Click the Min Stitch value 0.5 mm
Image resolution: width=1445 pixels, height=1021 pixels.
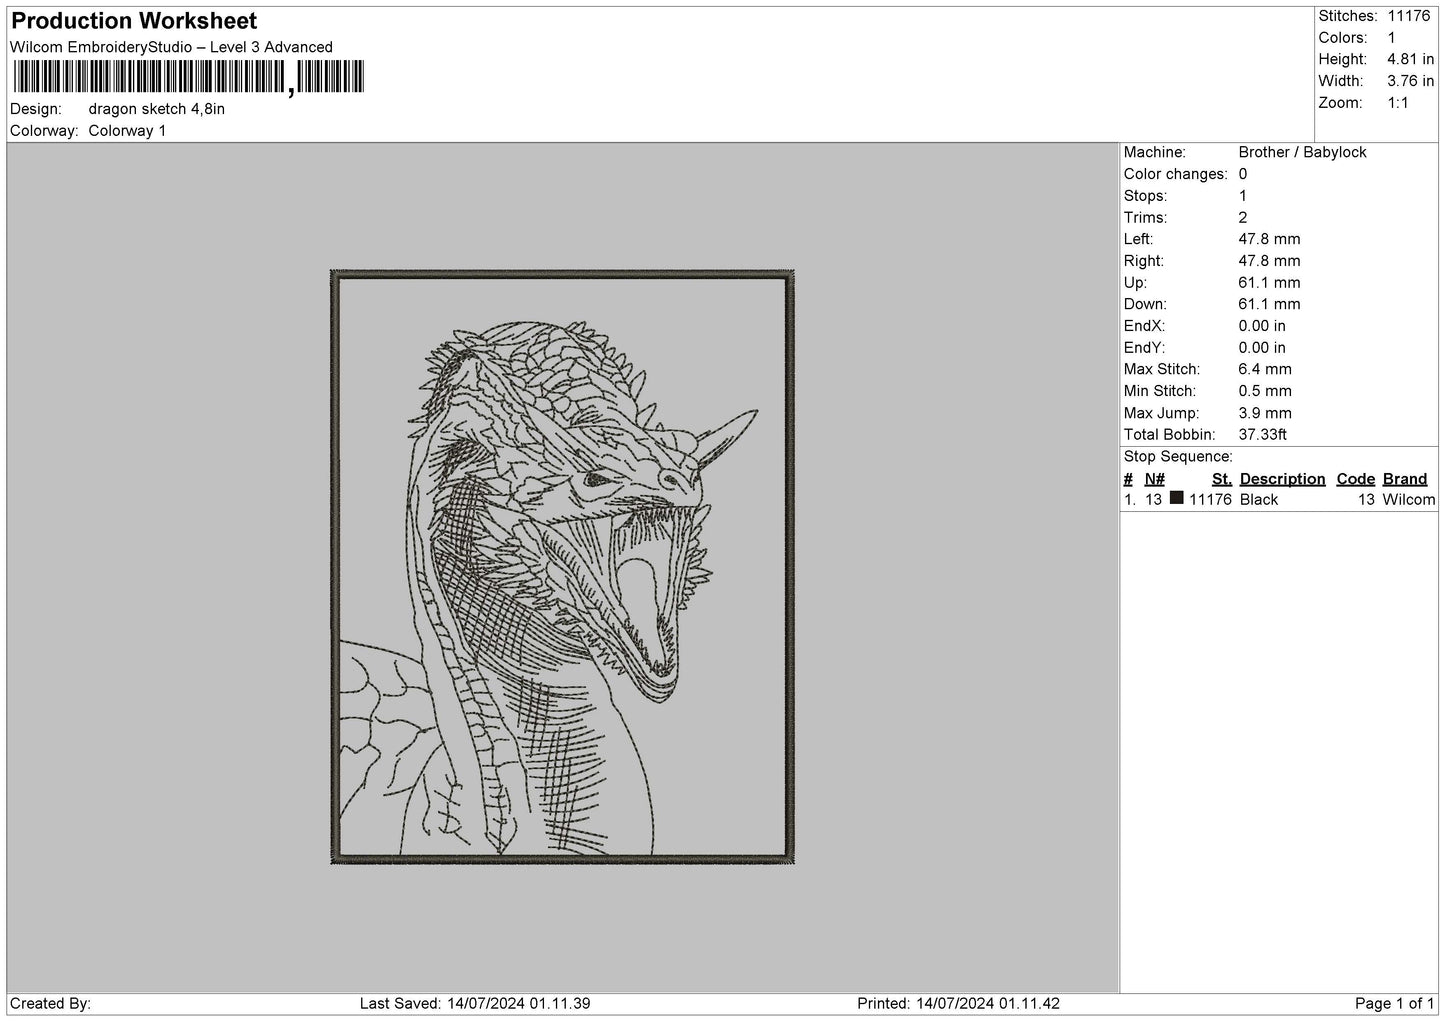1265,391
